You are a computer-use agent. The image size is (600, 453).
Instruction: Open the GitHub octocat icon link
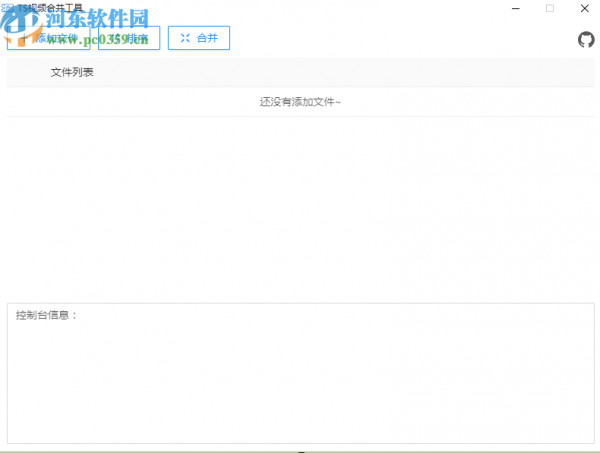click(586, 40)
